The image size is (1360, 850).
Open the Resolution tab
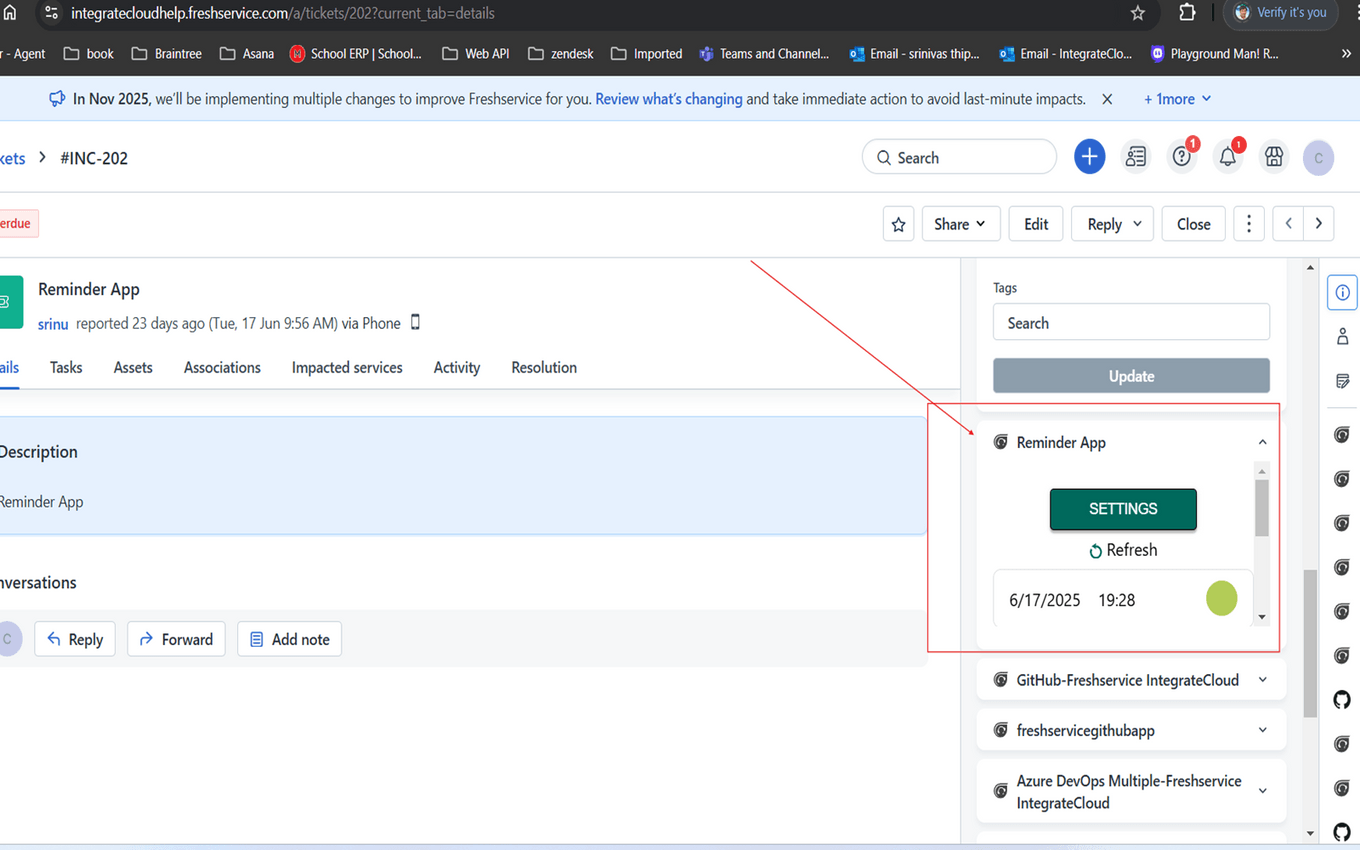pyautogui.click(x=544, y=367)
